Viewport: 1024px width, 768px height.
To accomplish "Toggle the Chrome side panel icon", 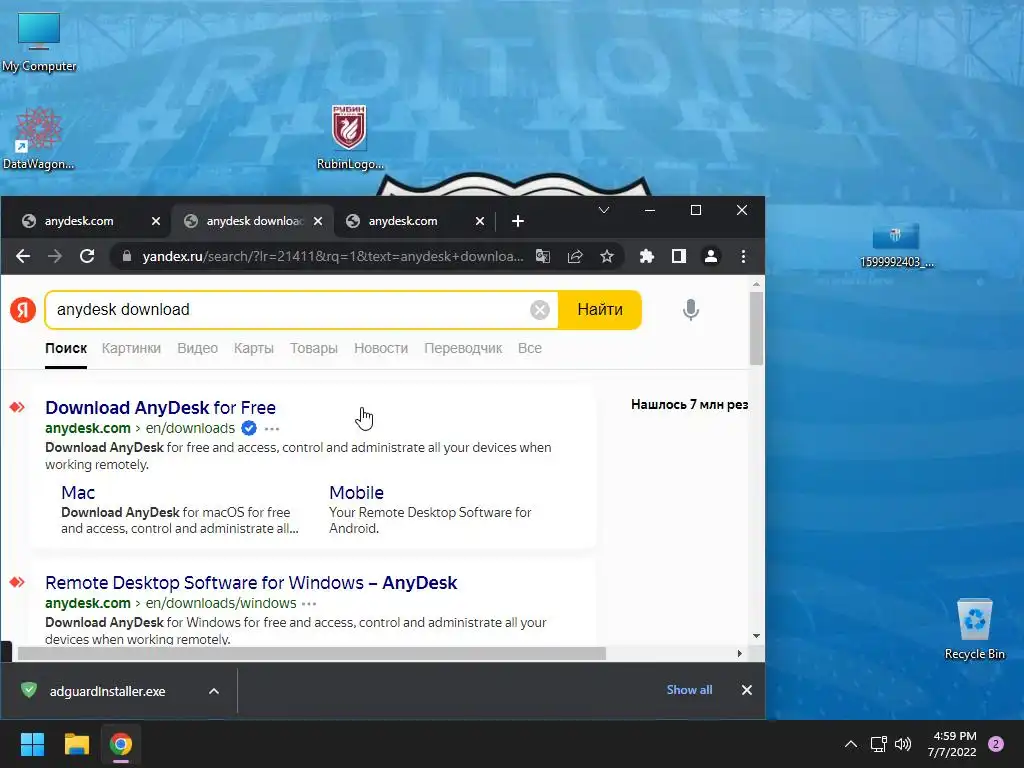I will click(679, 257).
